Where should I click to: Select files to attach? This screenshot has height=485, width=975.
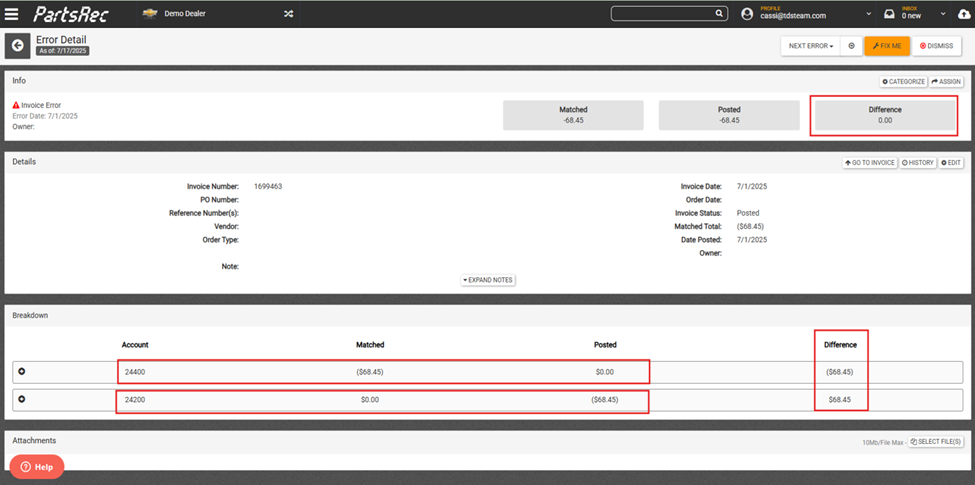(x=936, y=441)
